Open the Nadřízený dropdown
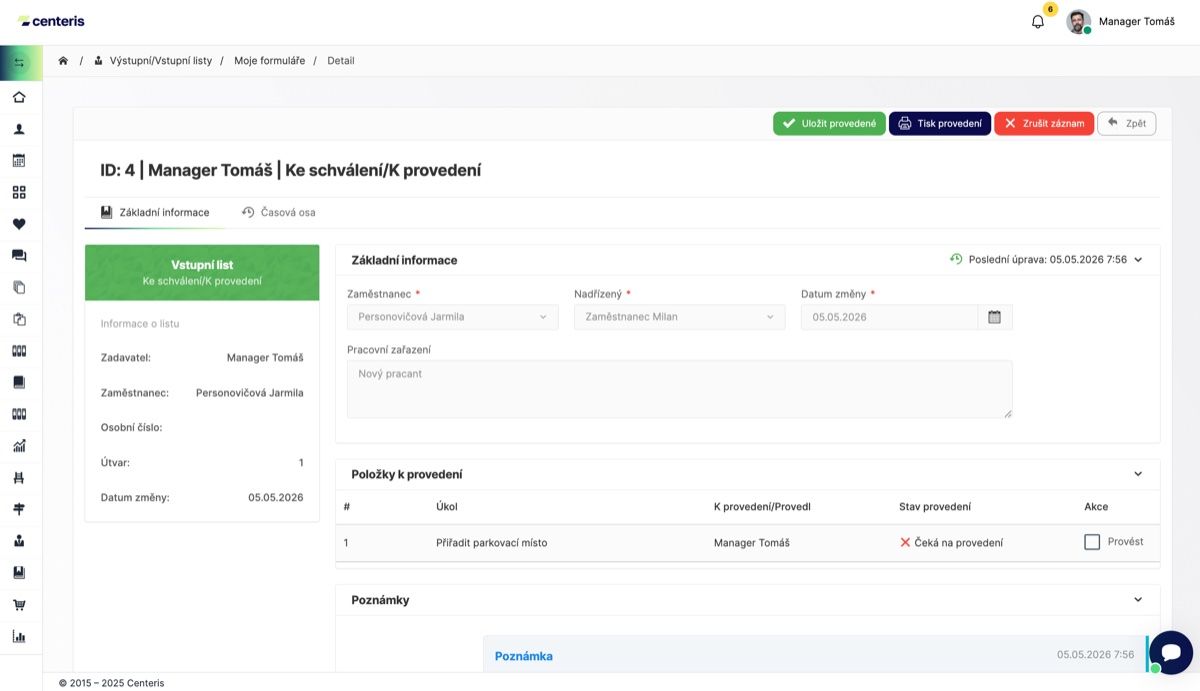Screen dimensions: 1200x691 pos(680,317)
